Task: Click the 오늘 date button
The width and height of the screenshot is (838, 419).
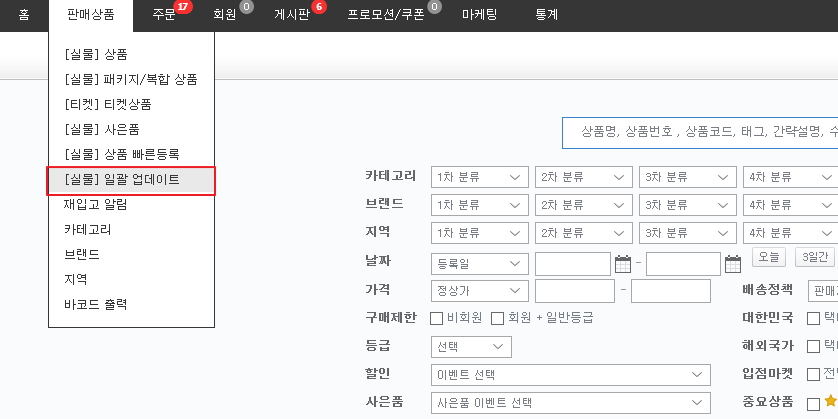Action: pyautogui.click(x=769, y=257)
